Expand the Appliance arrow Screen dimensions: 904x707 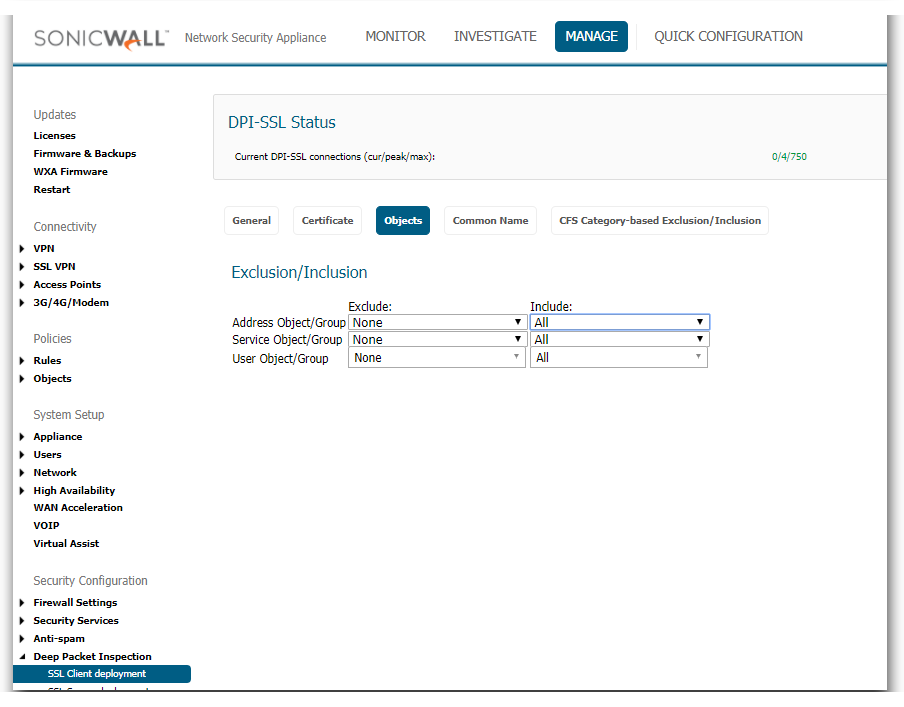pos(22,437)
